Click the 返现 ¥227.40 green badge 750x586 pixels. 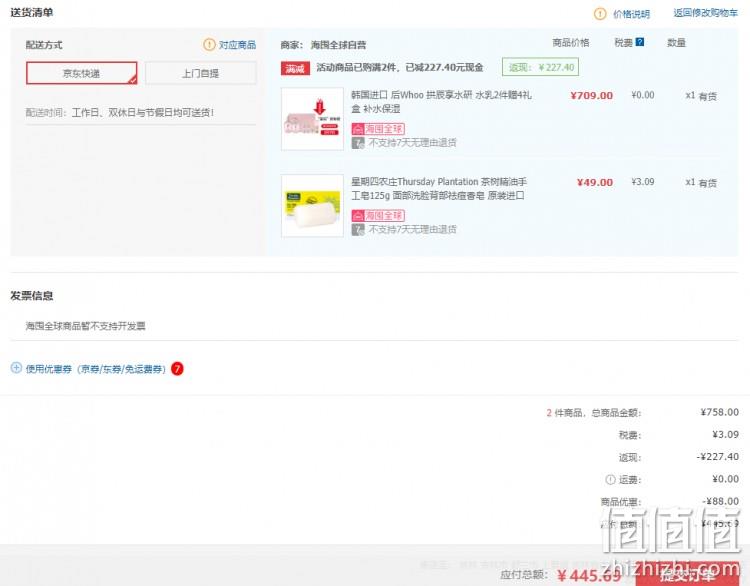[x=540, y=67]
